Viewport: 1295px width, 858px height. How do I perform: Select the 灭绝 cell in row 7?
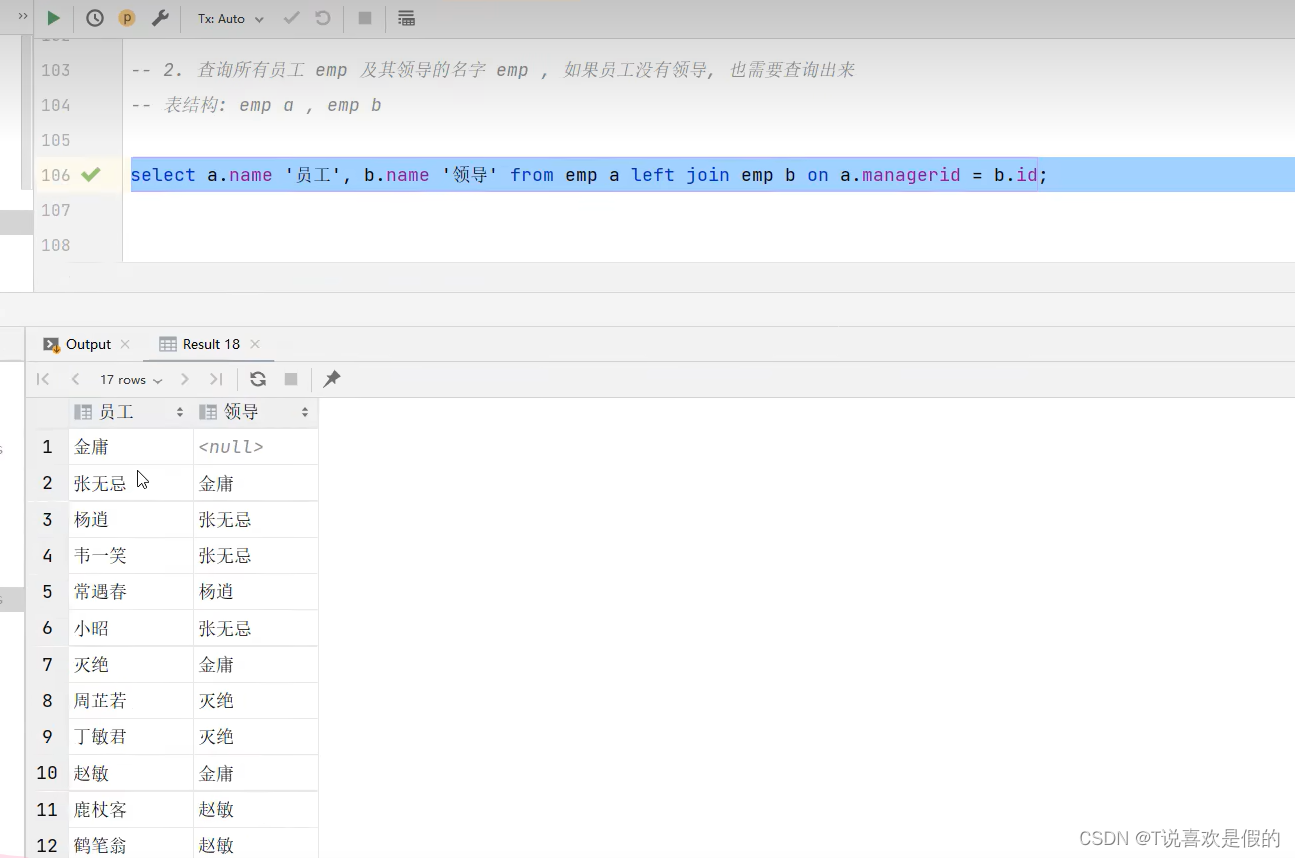click(130, 665)
